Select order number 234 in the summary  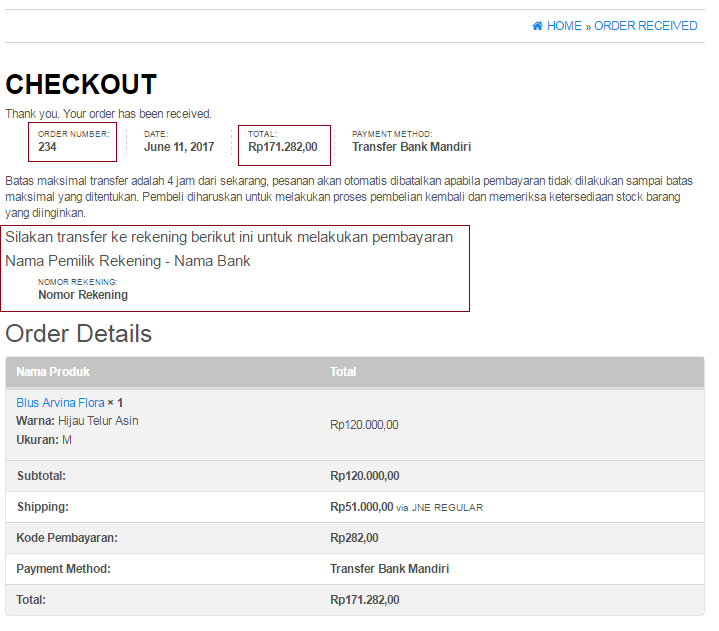47,147
